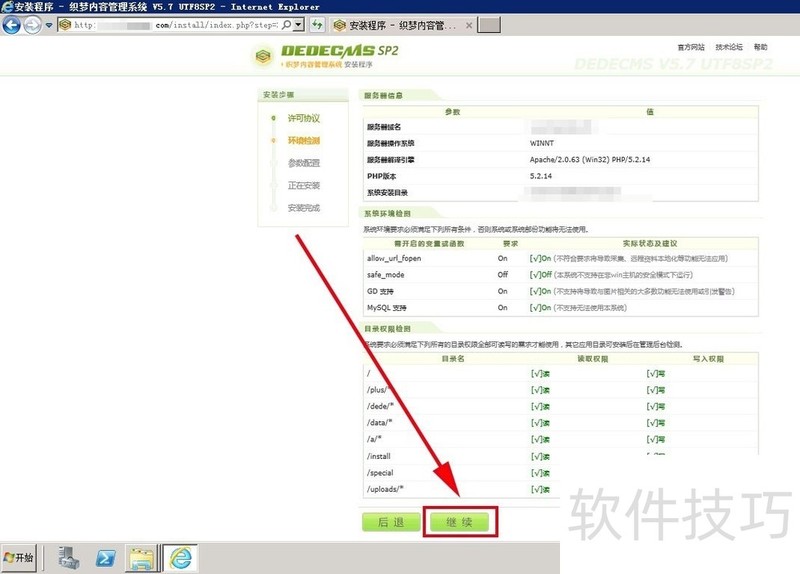Select the 安装完成 install step

(x=304, y=208)
